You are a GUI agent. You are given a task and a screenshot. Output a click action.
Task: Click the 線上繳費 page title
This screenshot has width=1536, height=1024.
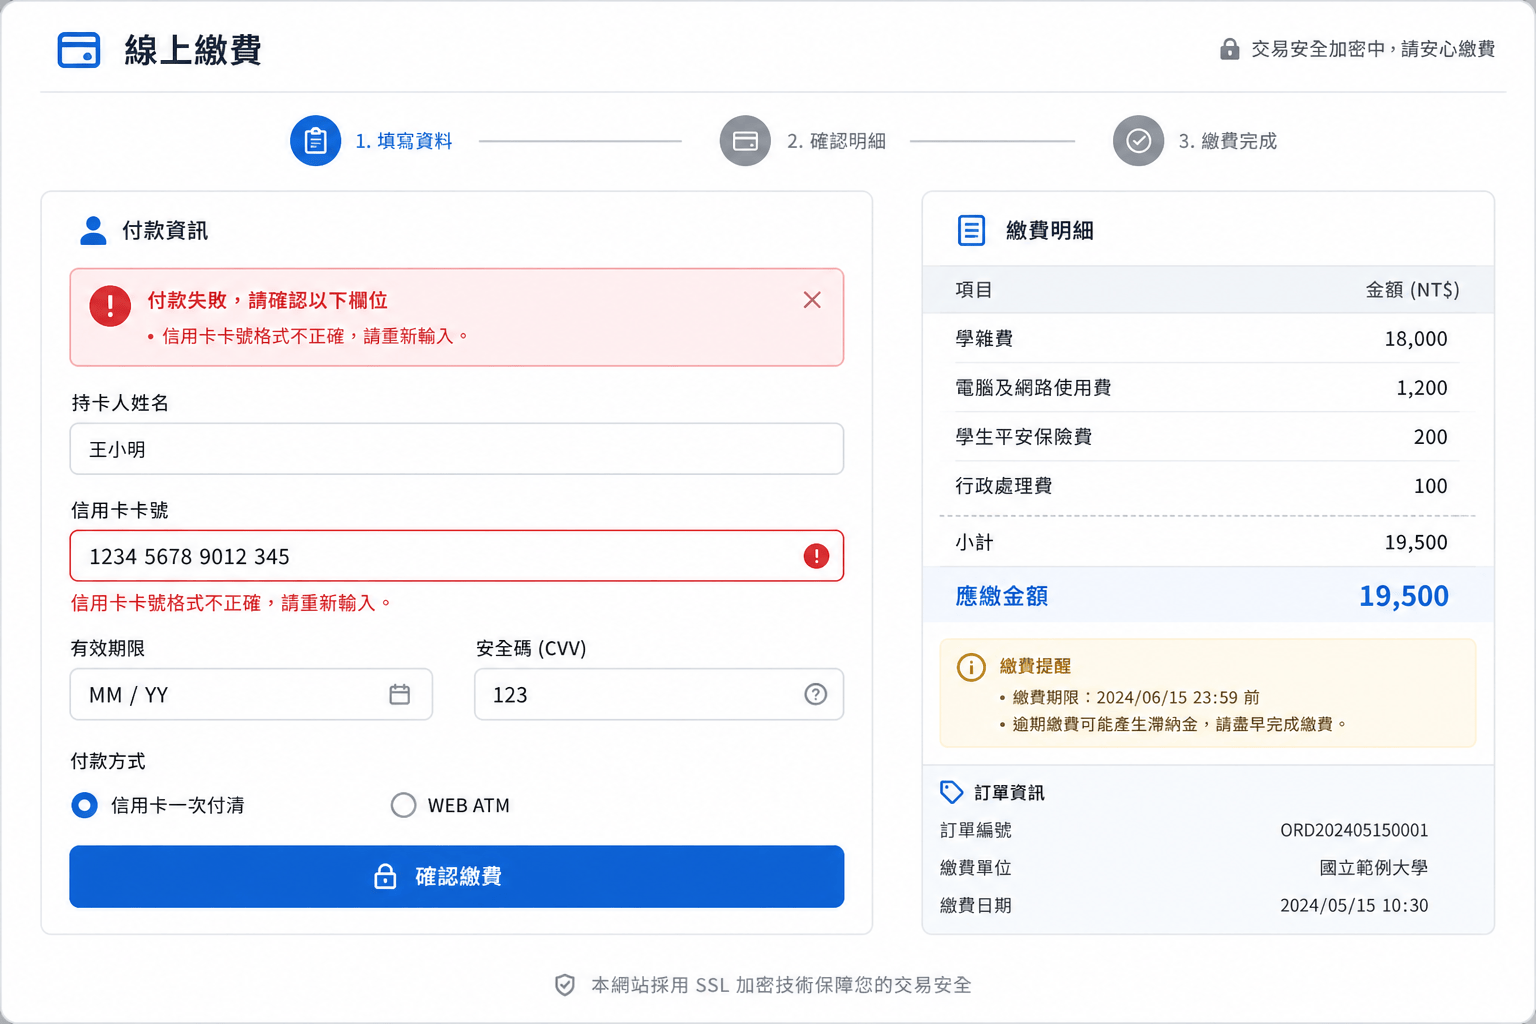193,50
